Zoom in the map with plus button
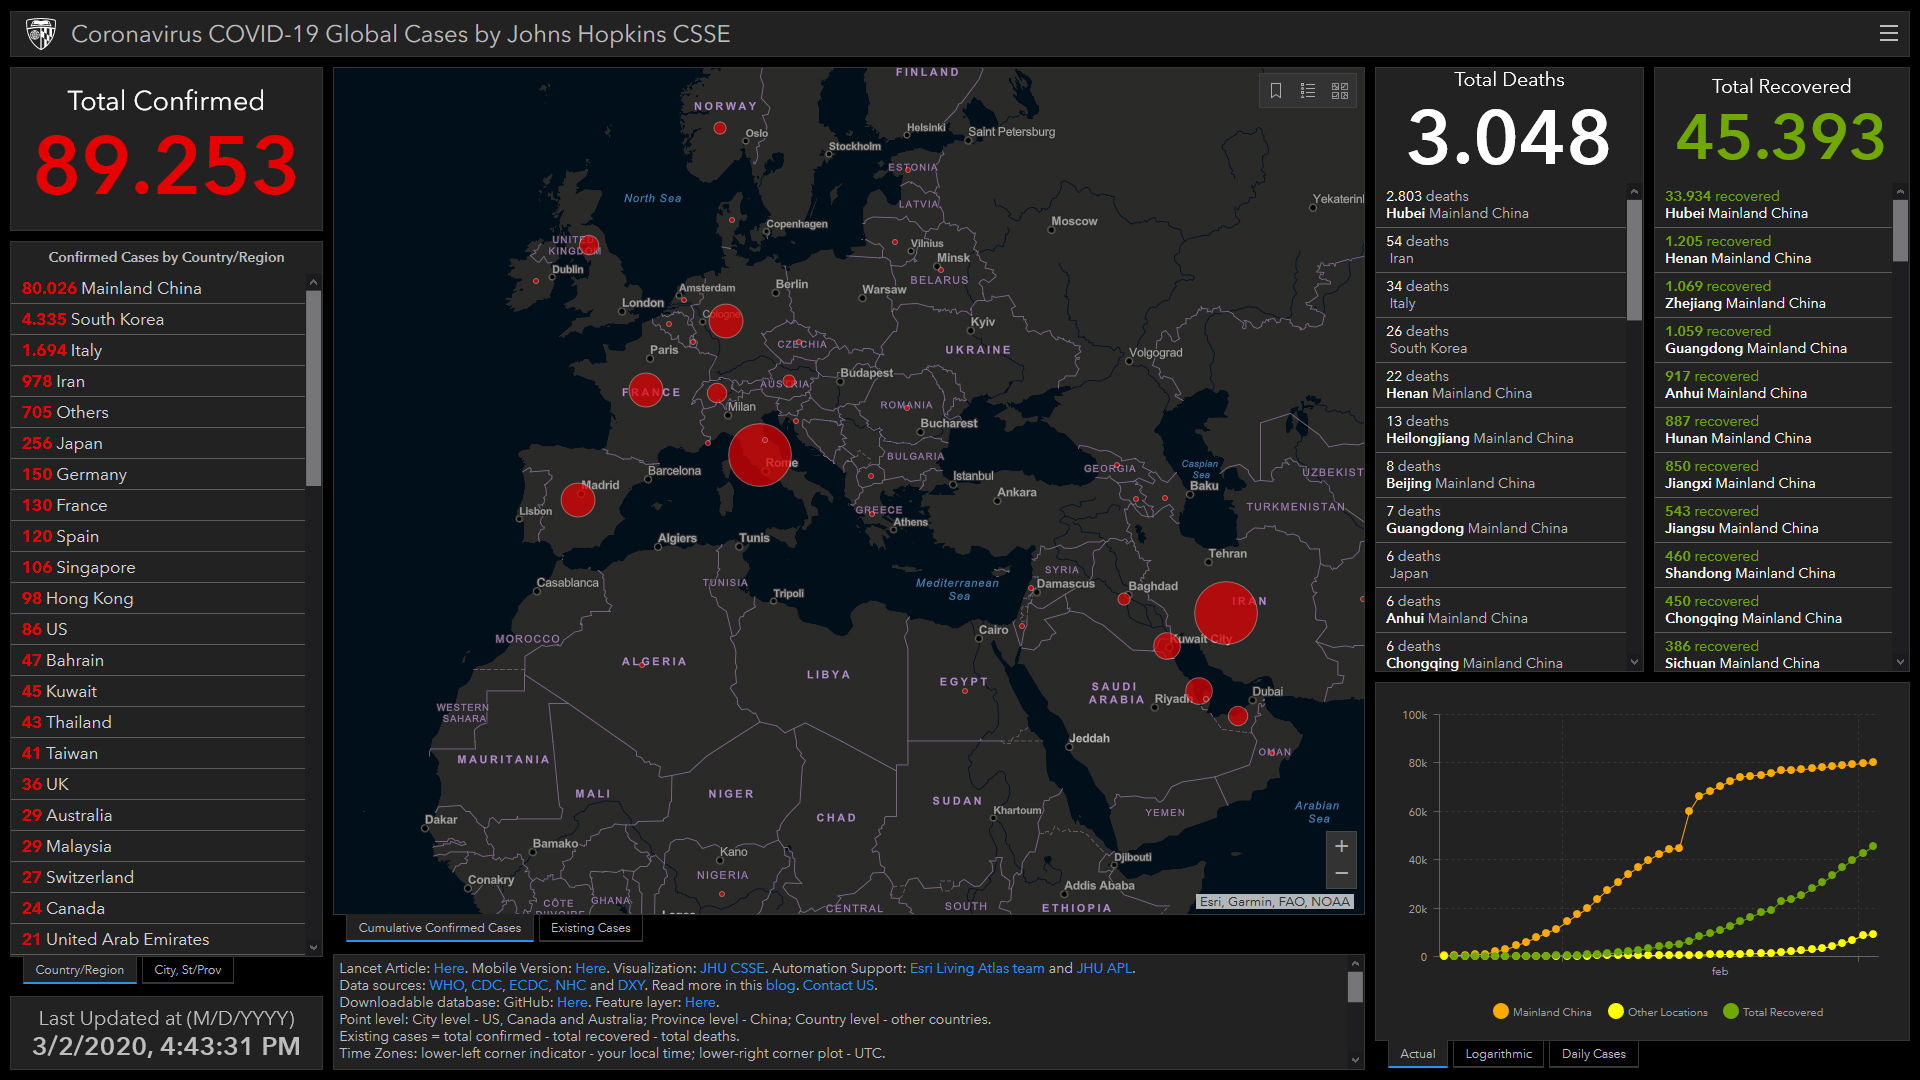This screenshot has height=1080, width=1920. click(x=1341, y=846)
